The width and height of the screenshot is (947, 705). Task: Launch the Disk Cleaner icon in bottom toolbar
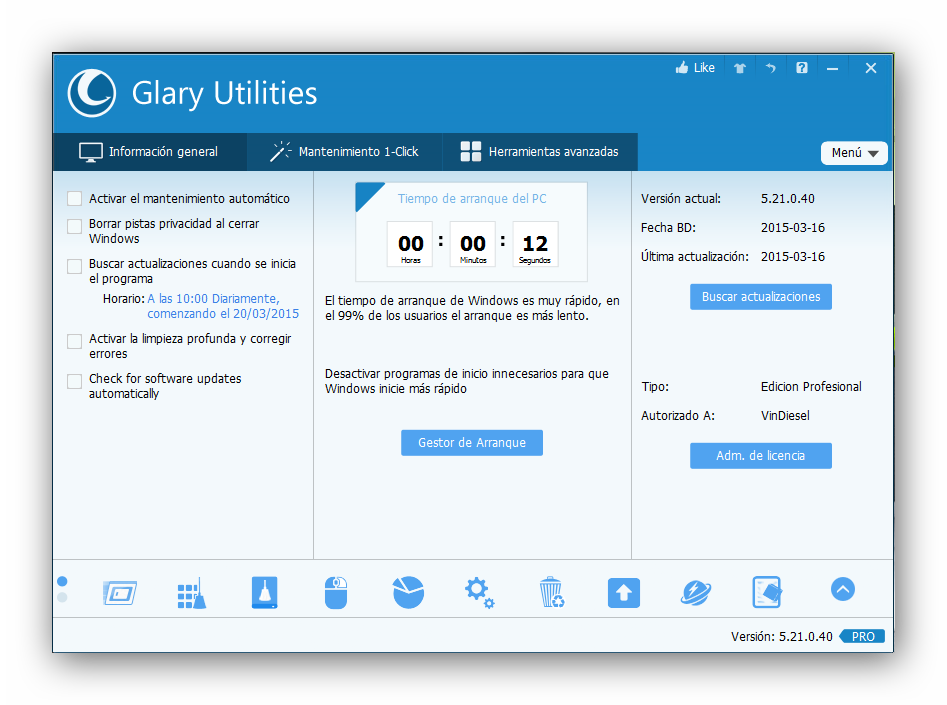tap(120, 592)
